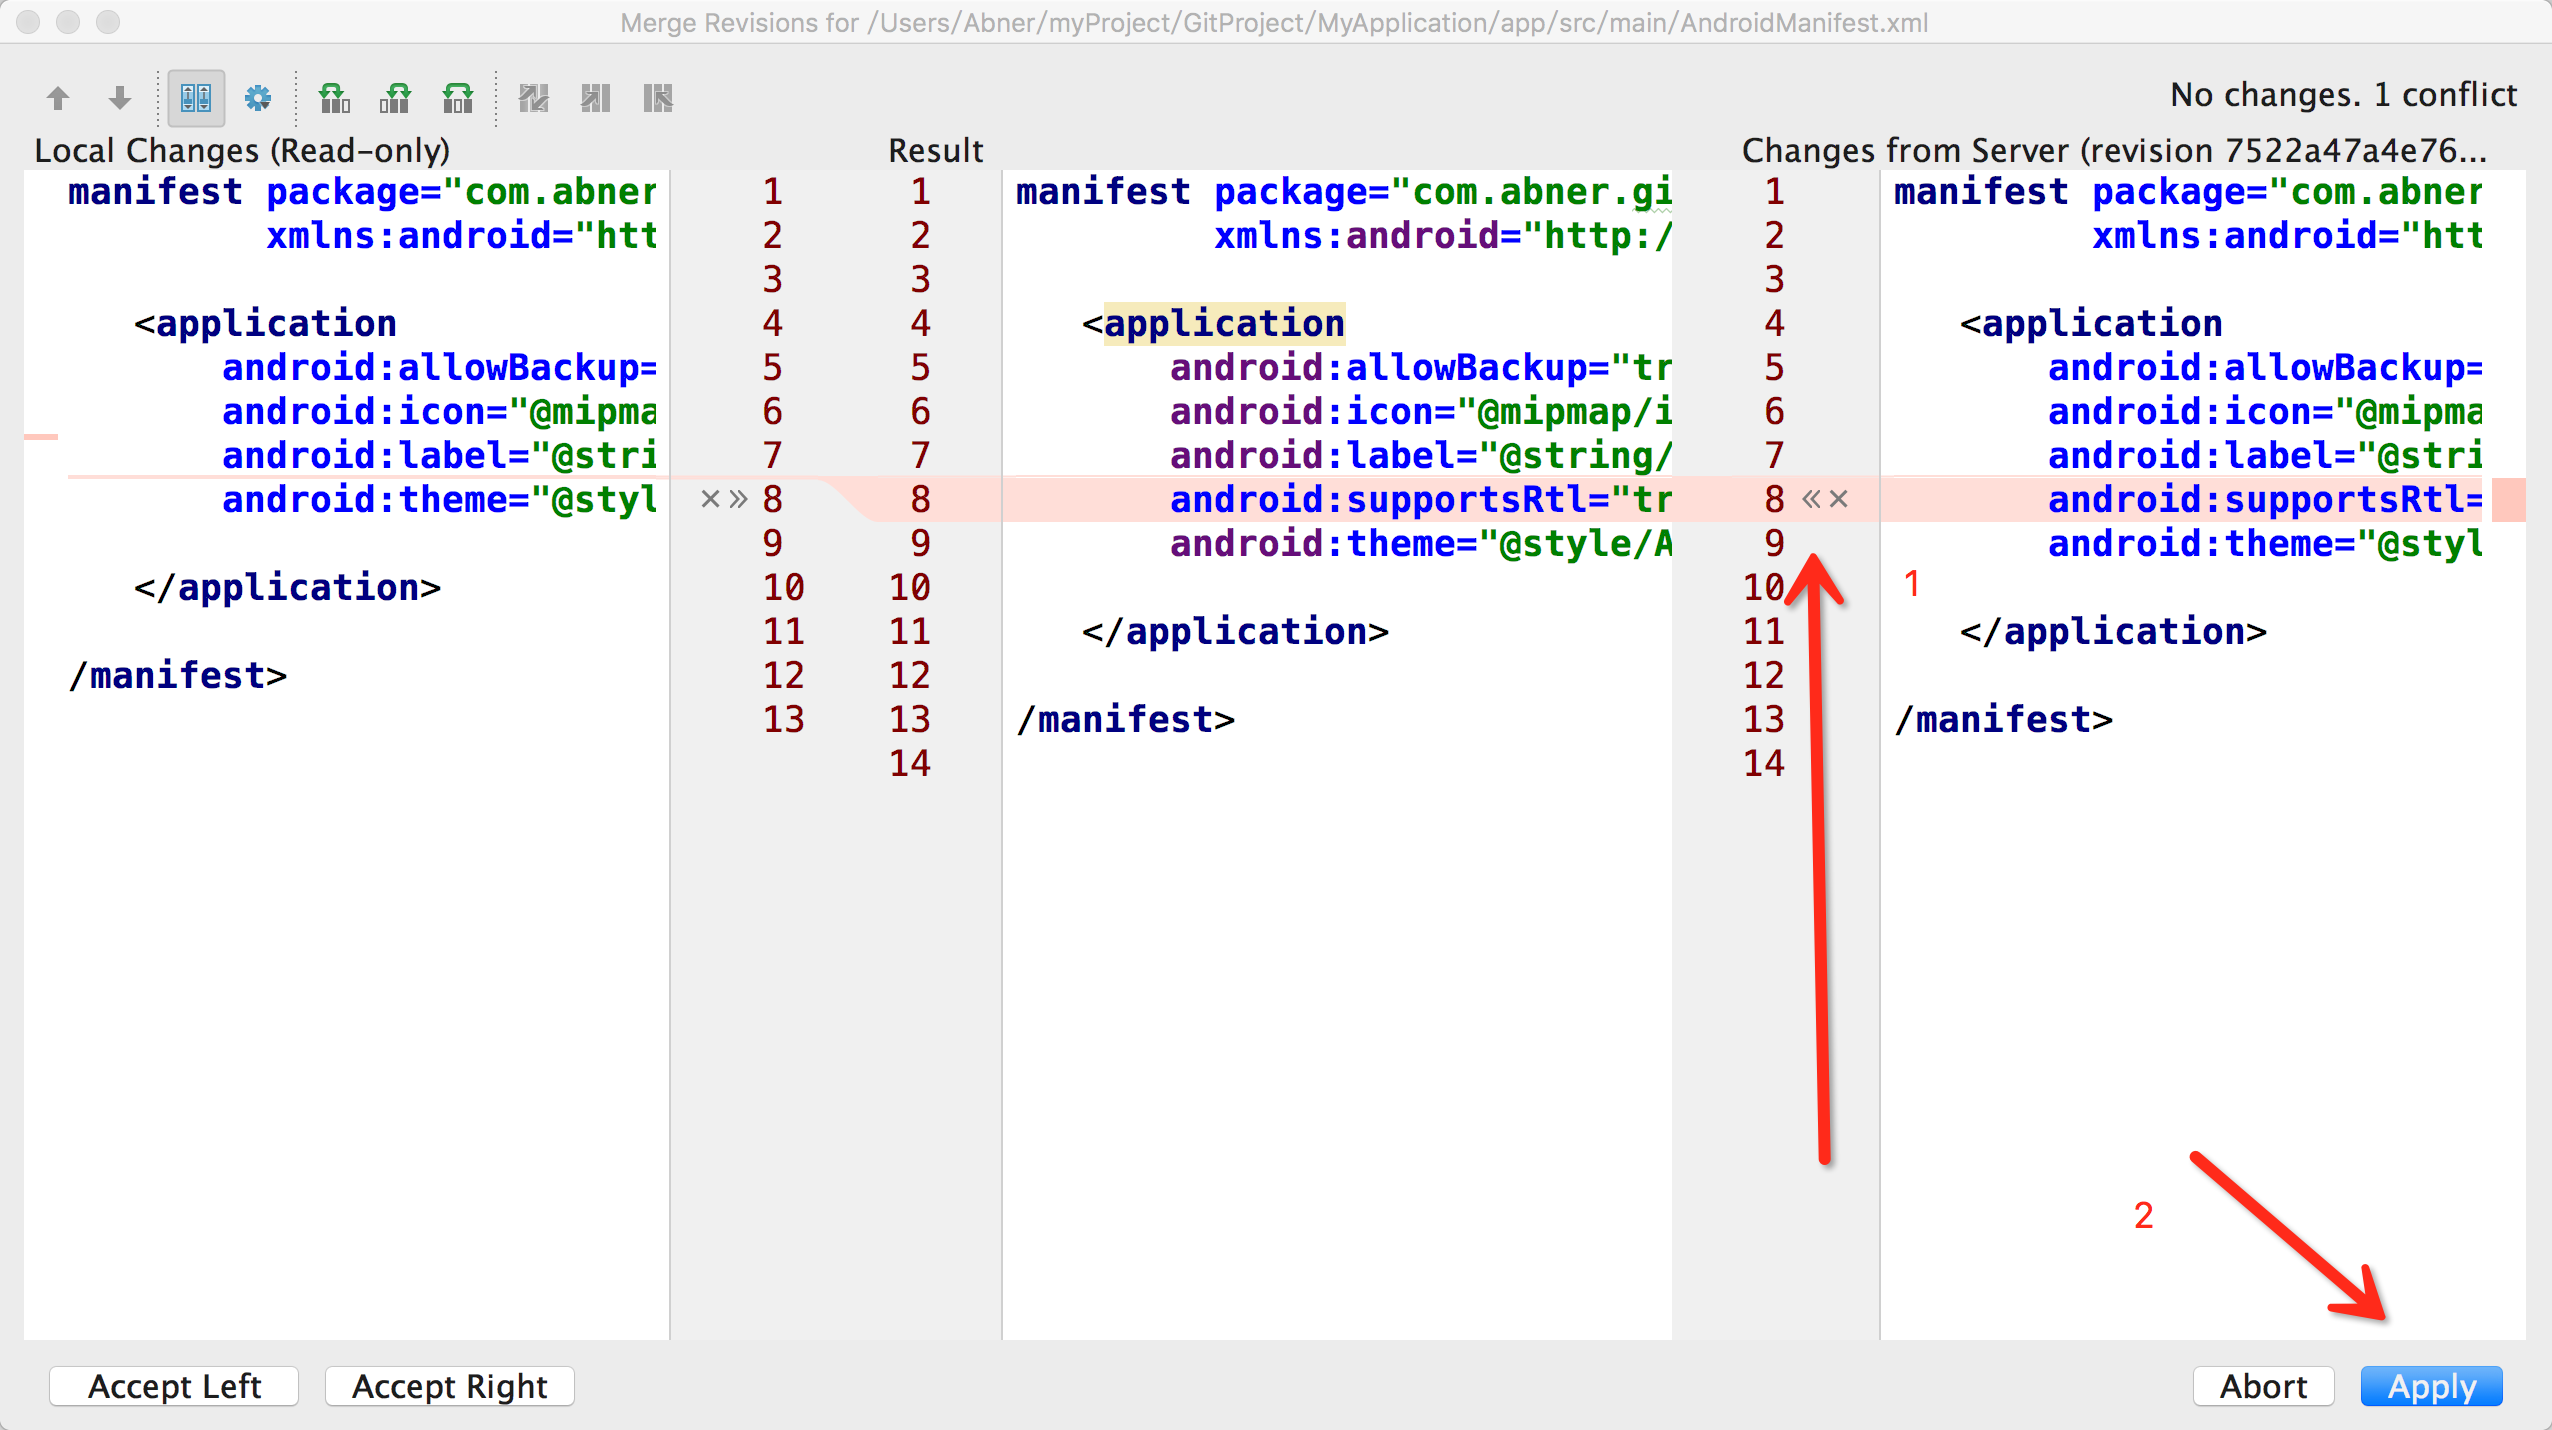Compare left and middle panels icon
The image size is (2552, 1430).
click(x=334, y=98)
